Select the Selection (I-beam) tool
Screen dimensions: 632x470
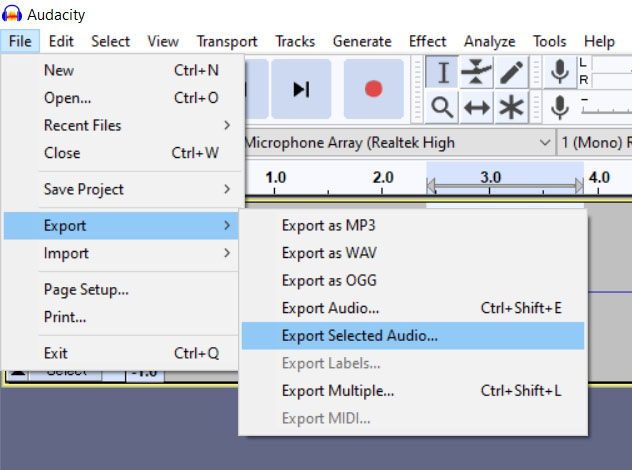[x=442, y=73]
